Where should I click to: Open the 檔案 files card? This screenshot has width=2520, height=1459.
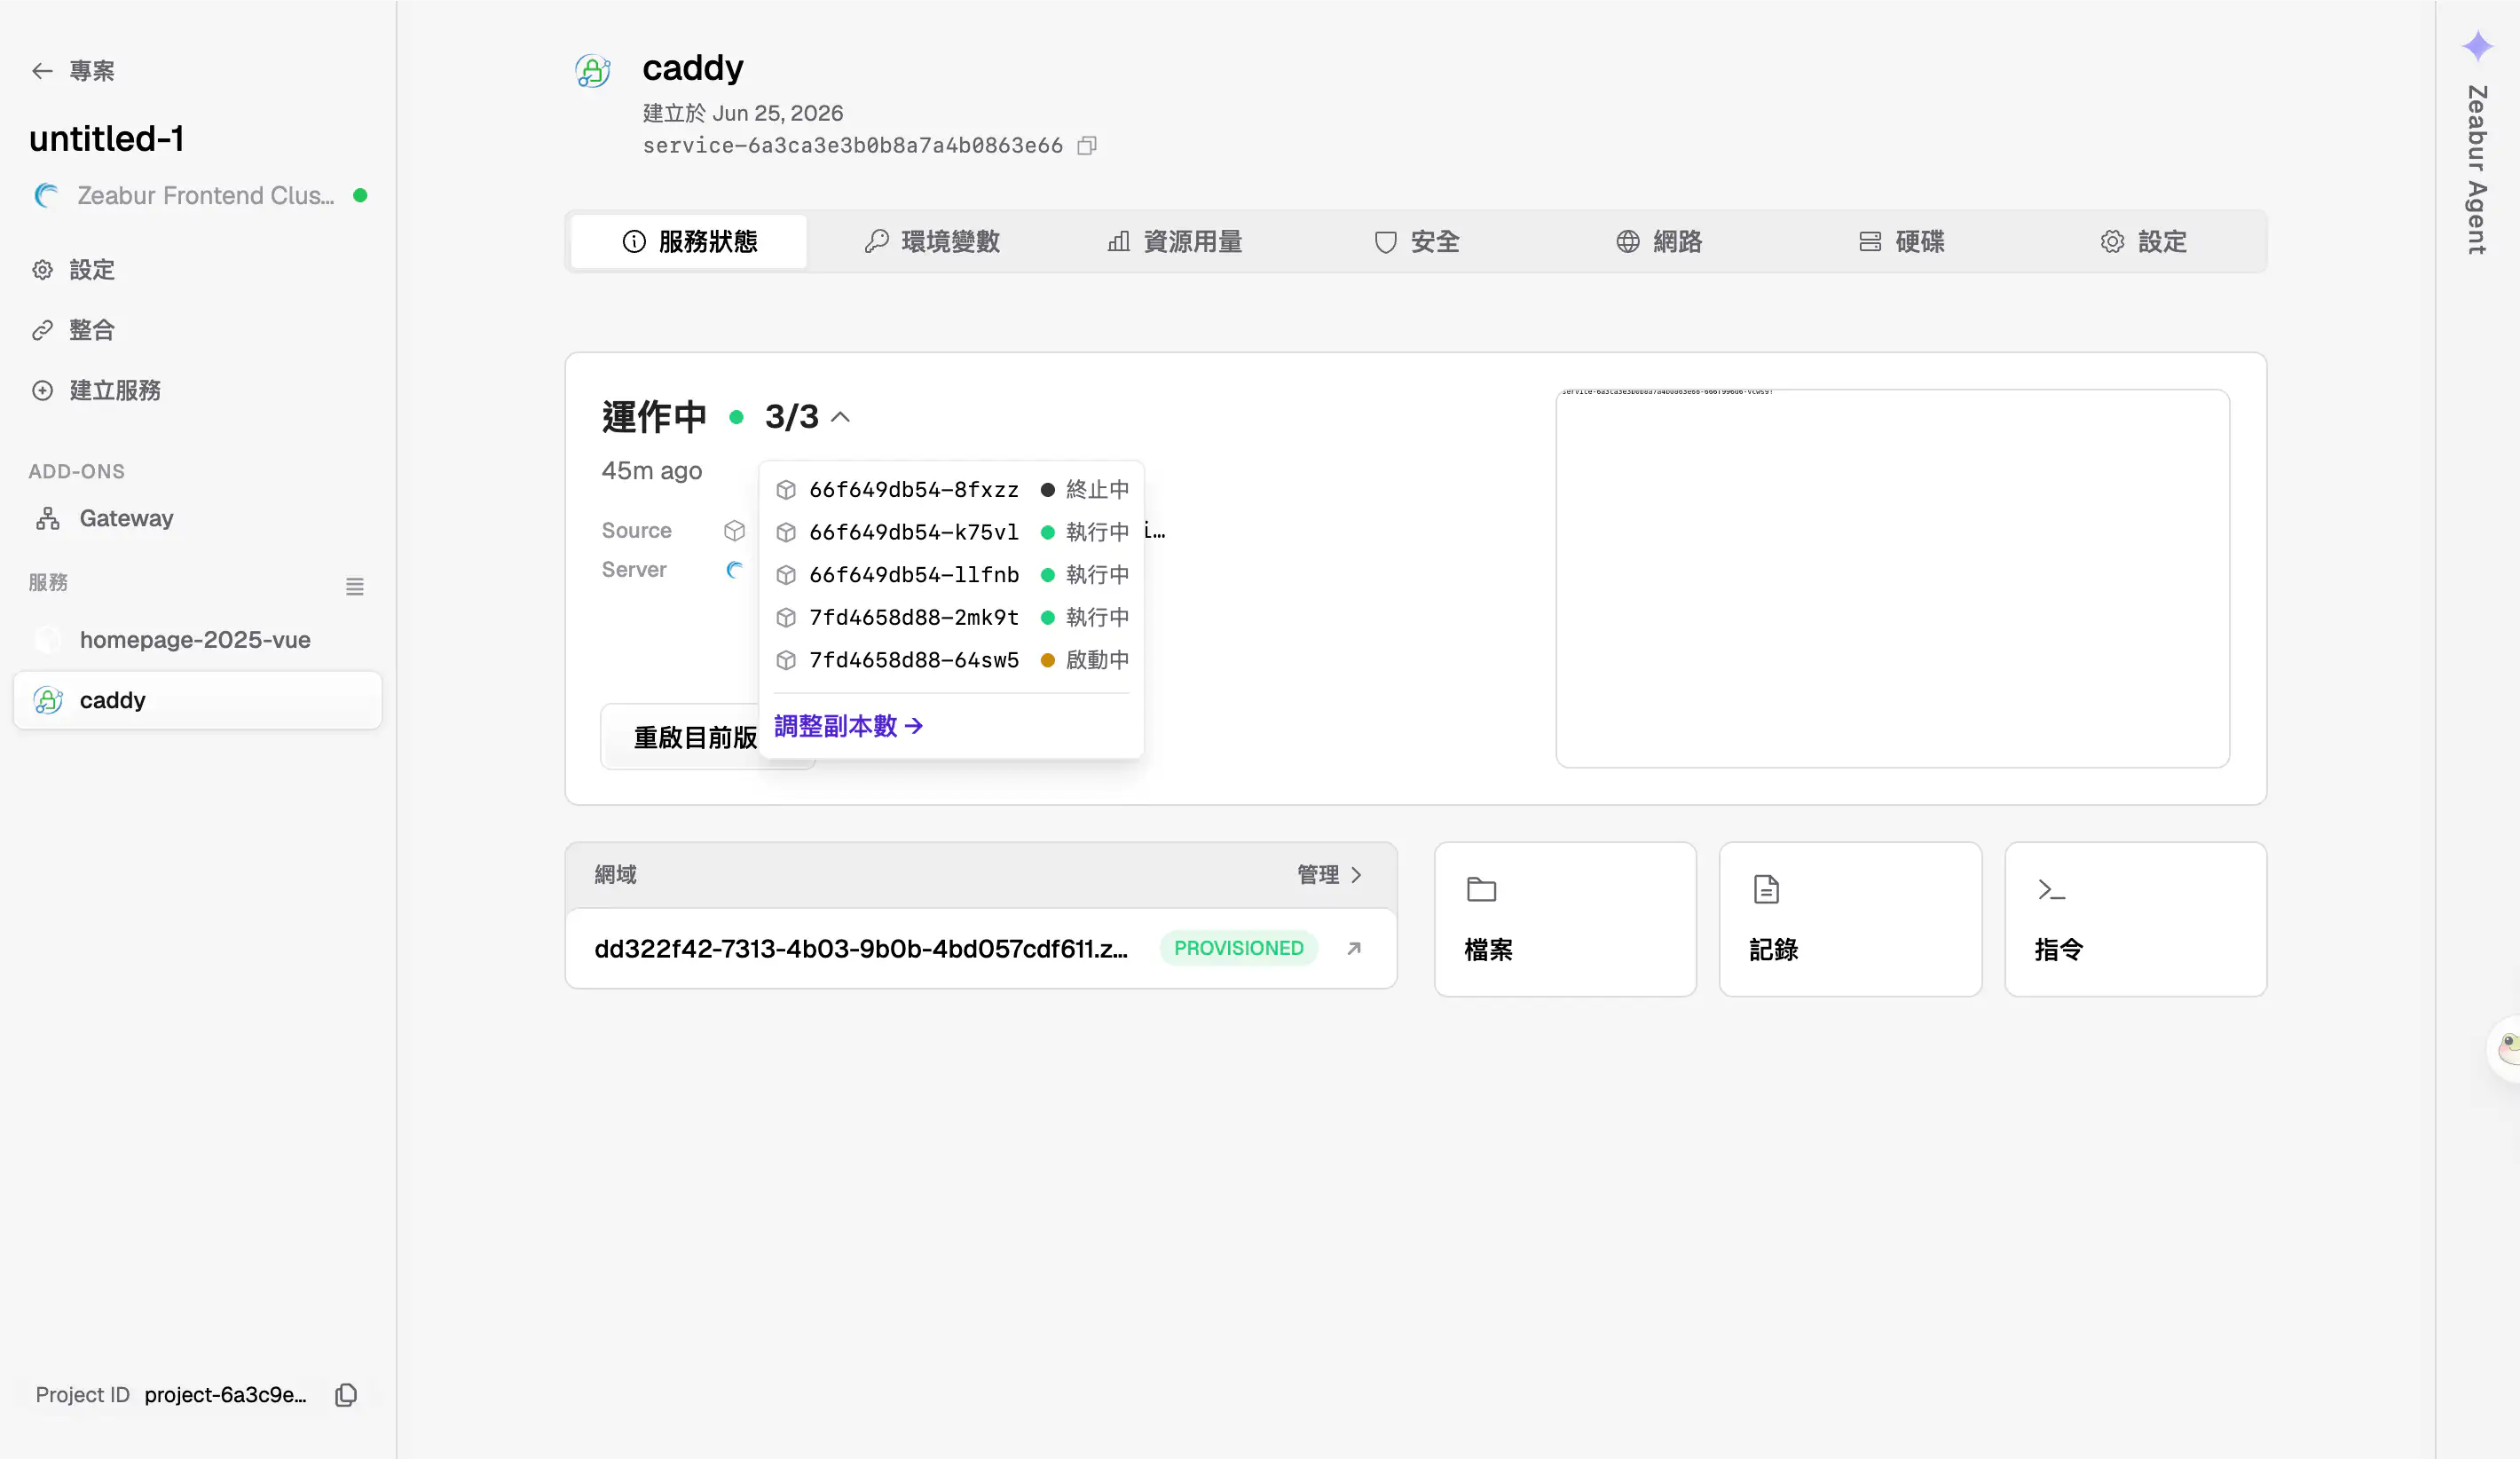pyautogui.click(x=1565, y=919)
